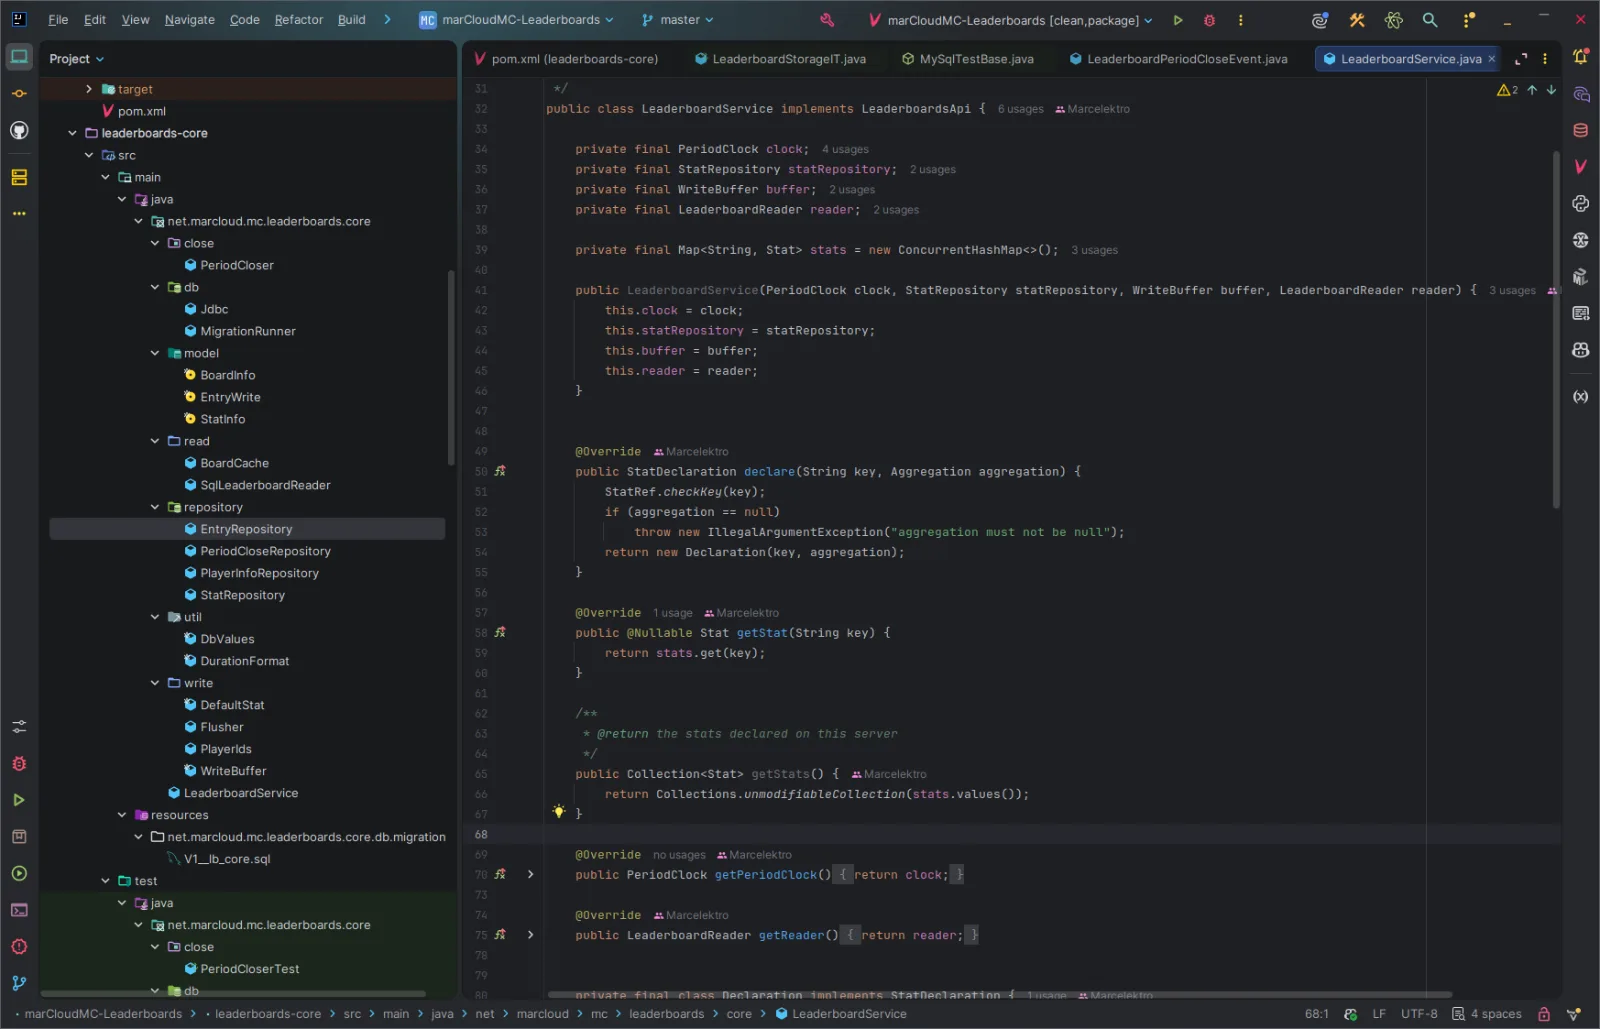Expand folded getReader method on line 75
This screenshot has width=1600, height=1029.
point(530,935)
